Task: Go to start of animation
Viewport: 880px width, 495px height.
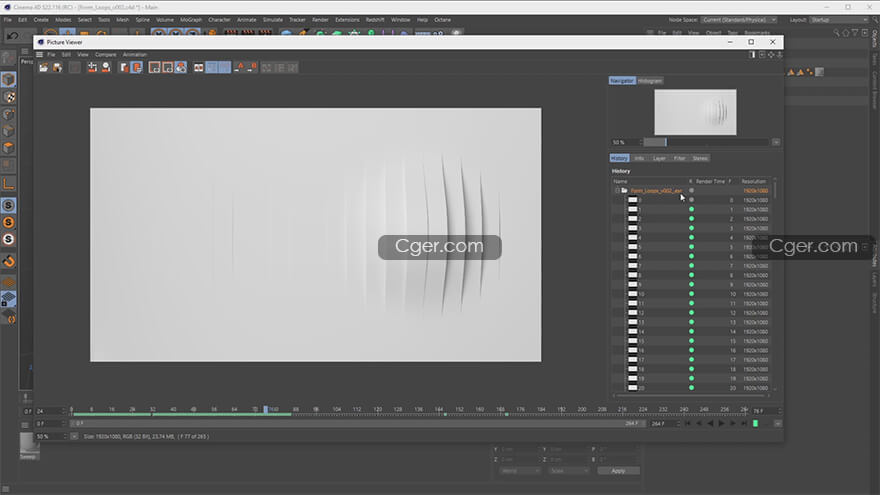Action: (x=688, y=424)
